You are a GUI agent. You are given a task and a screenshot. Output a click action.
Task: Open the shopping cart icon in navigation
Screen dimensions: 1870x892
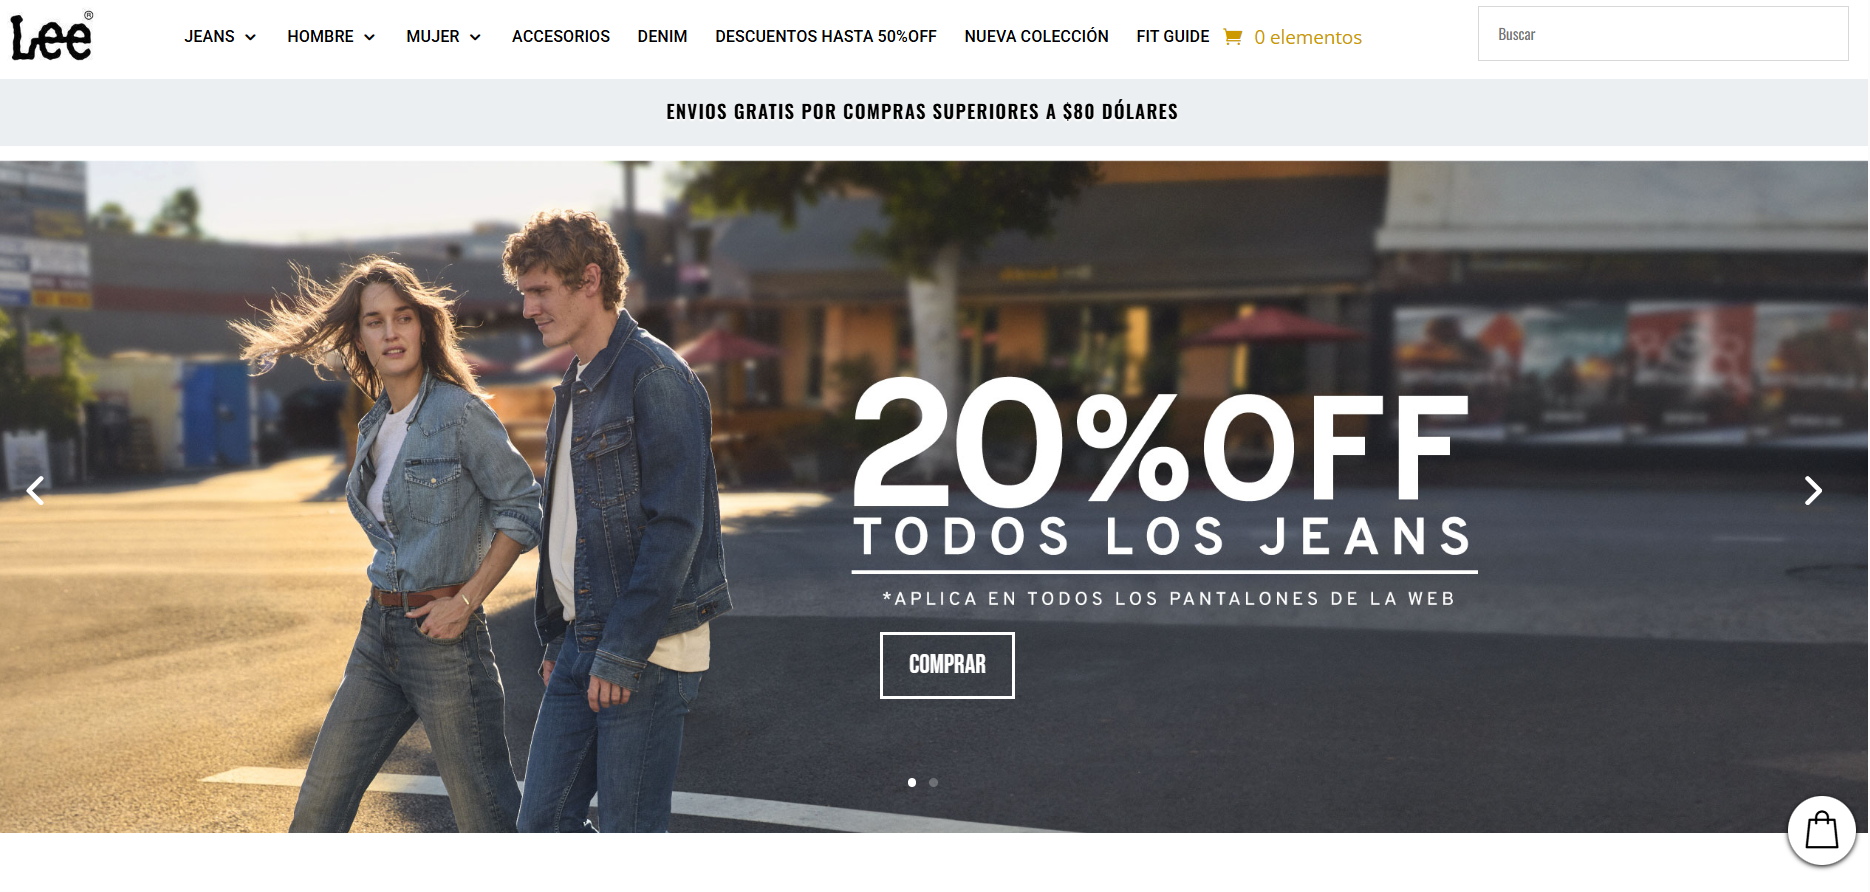[x=1233, y=37]
